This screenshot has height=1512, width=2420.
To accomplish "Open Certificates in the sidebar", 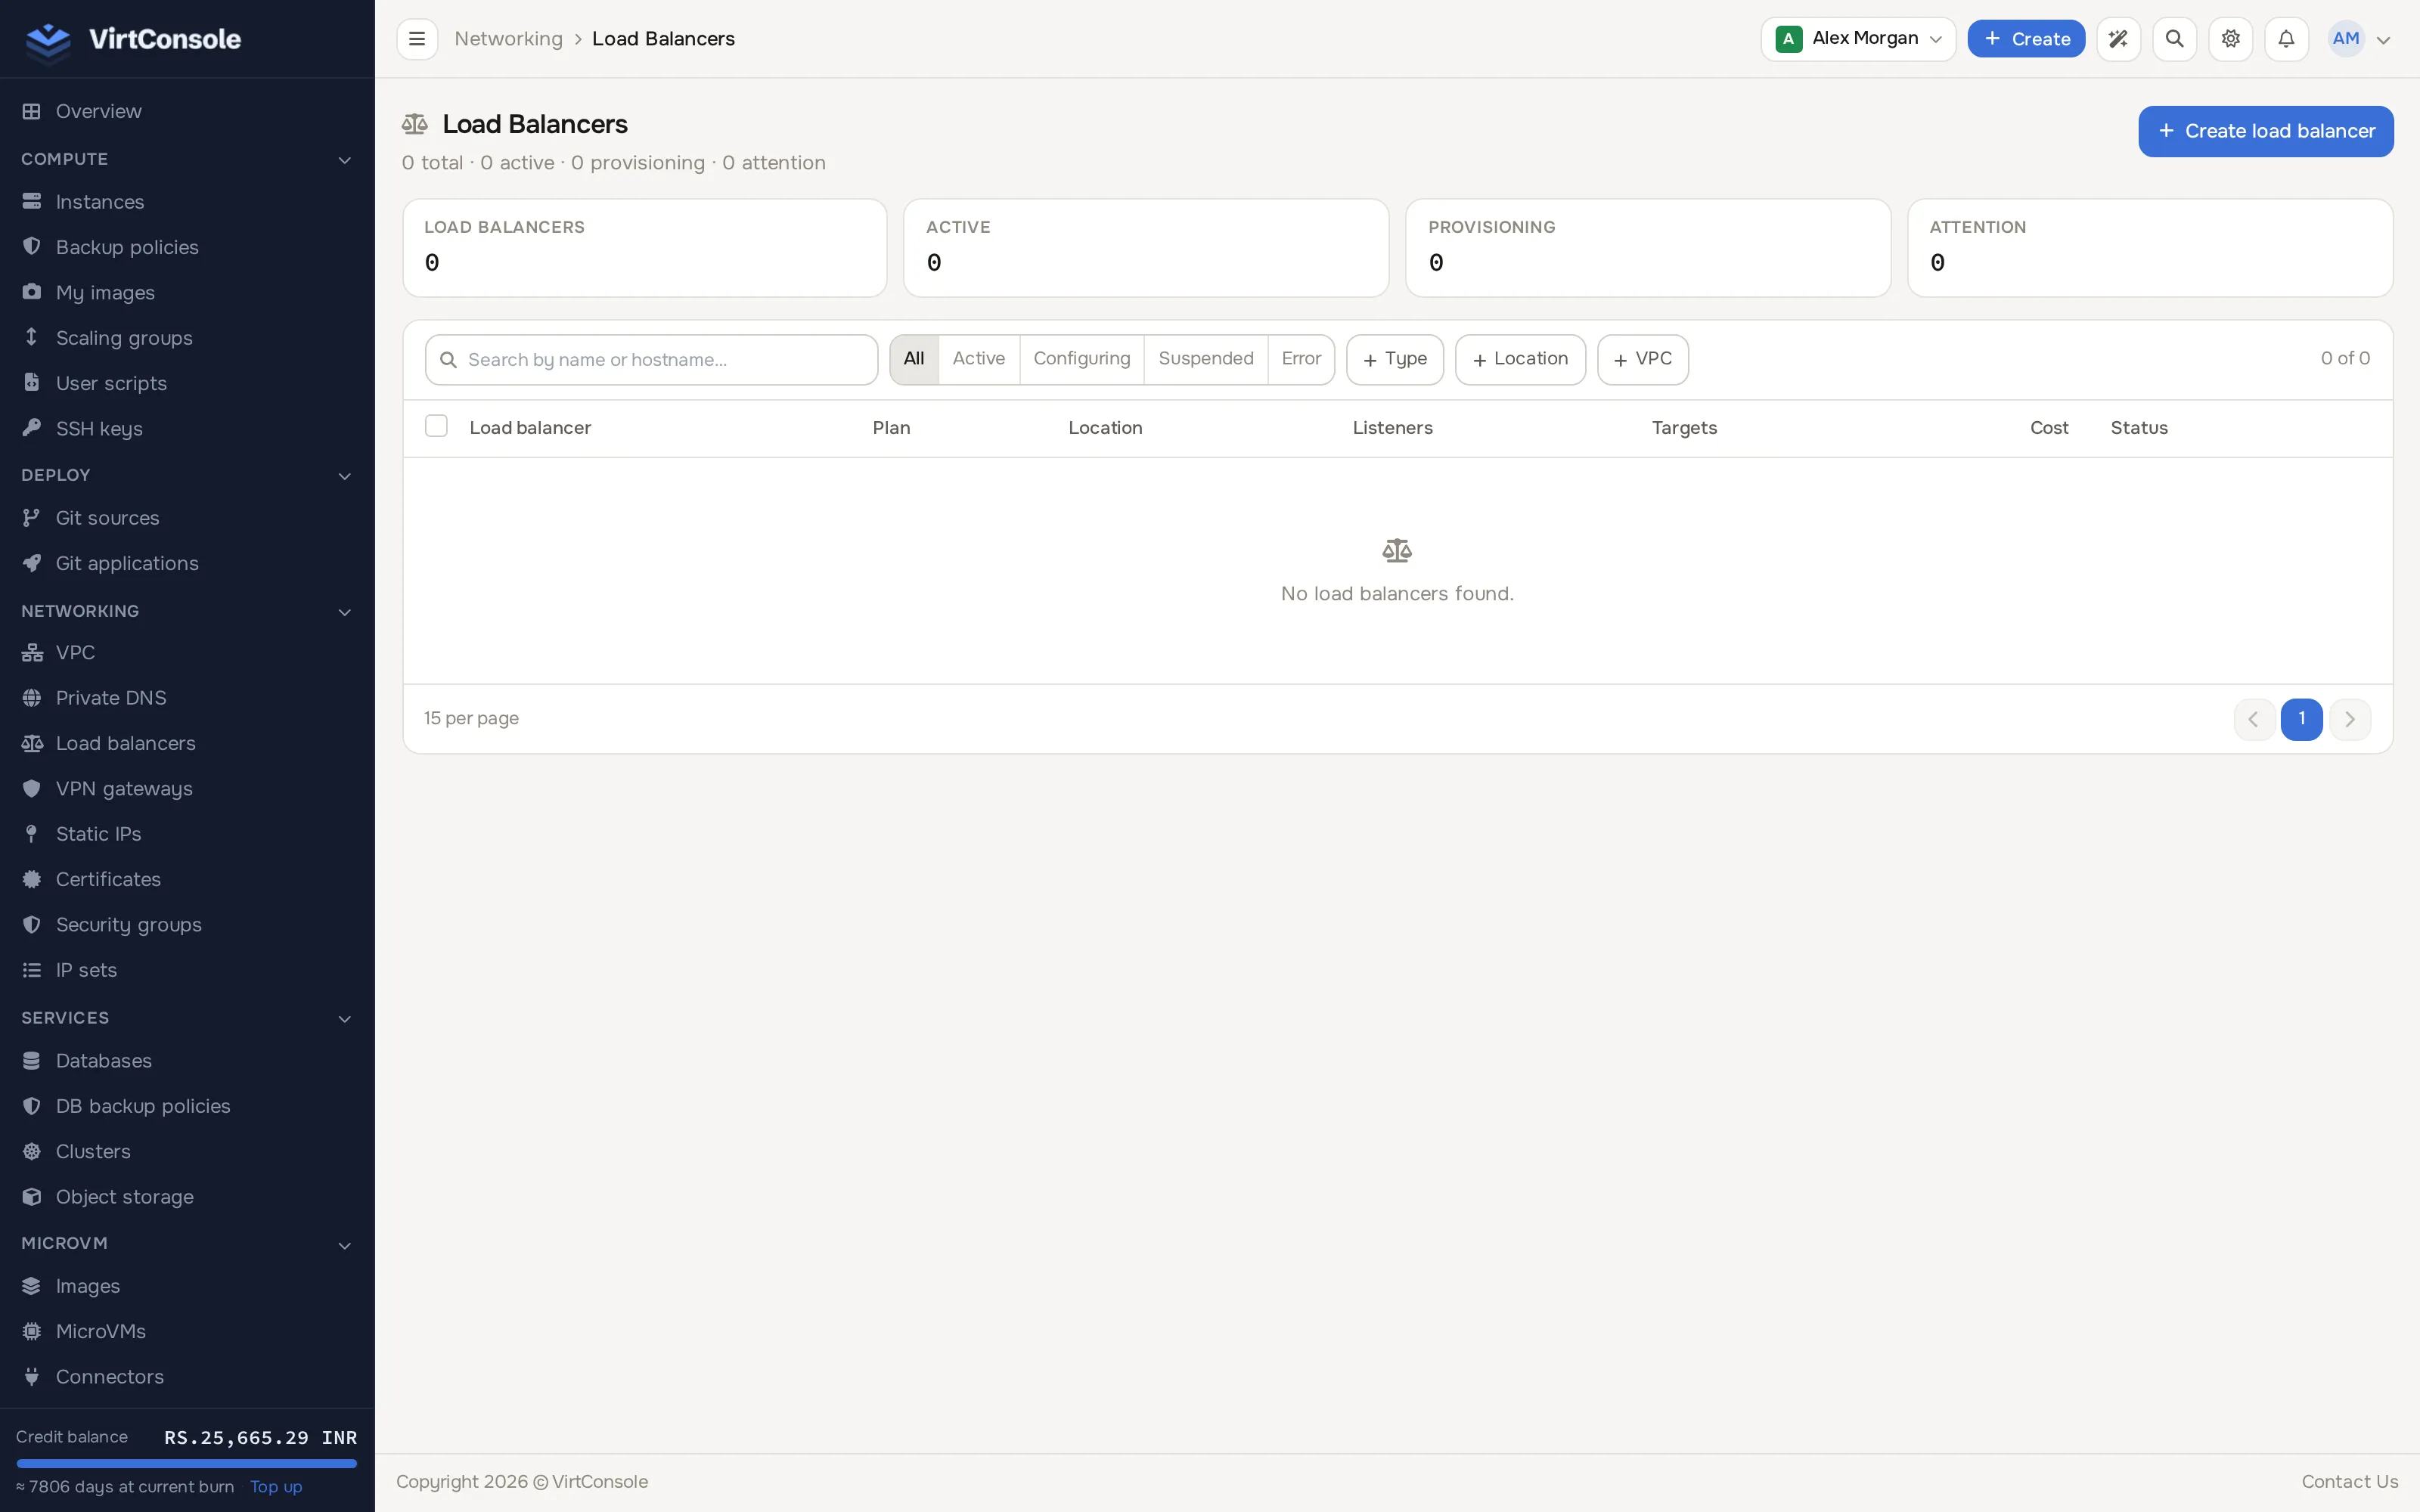I will pos(187,880).
